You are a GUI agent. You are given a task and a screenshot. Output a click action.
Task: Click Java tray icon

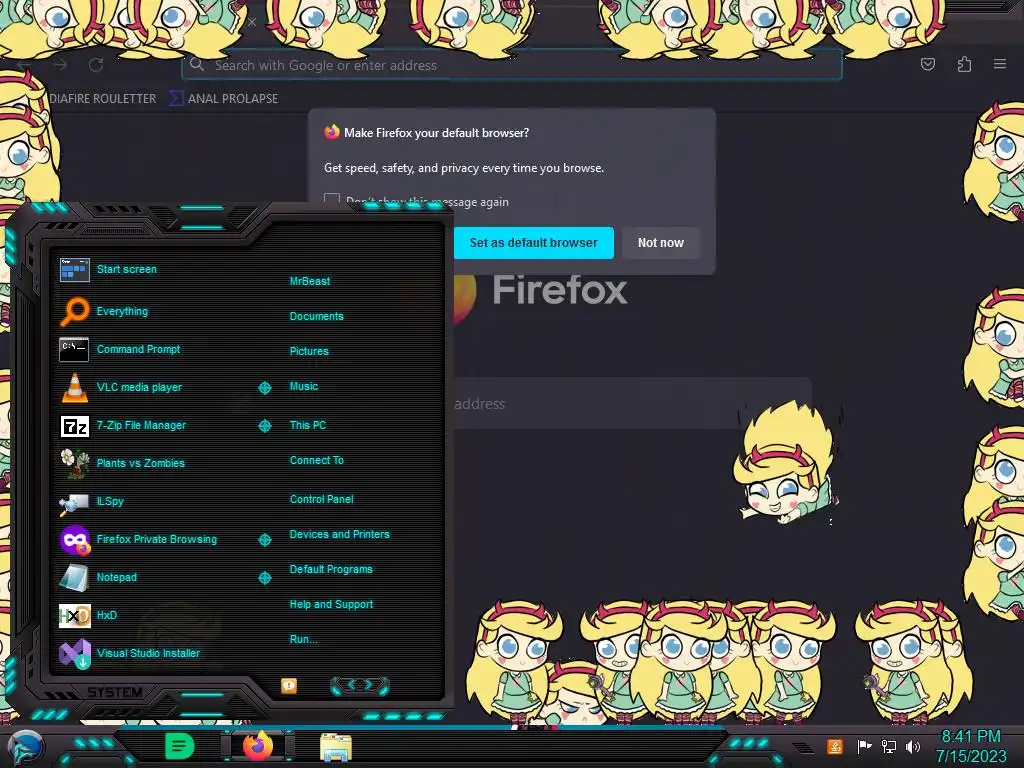[x=835, y=746]
